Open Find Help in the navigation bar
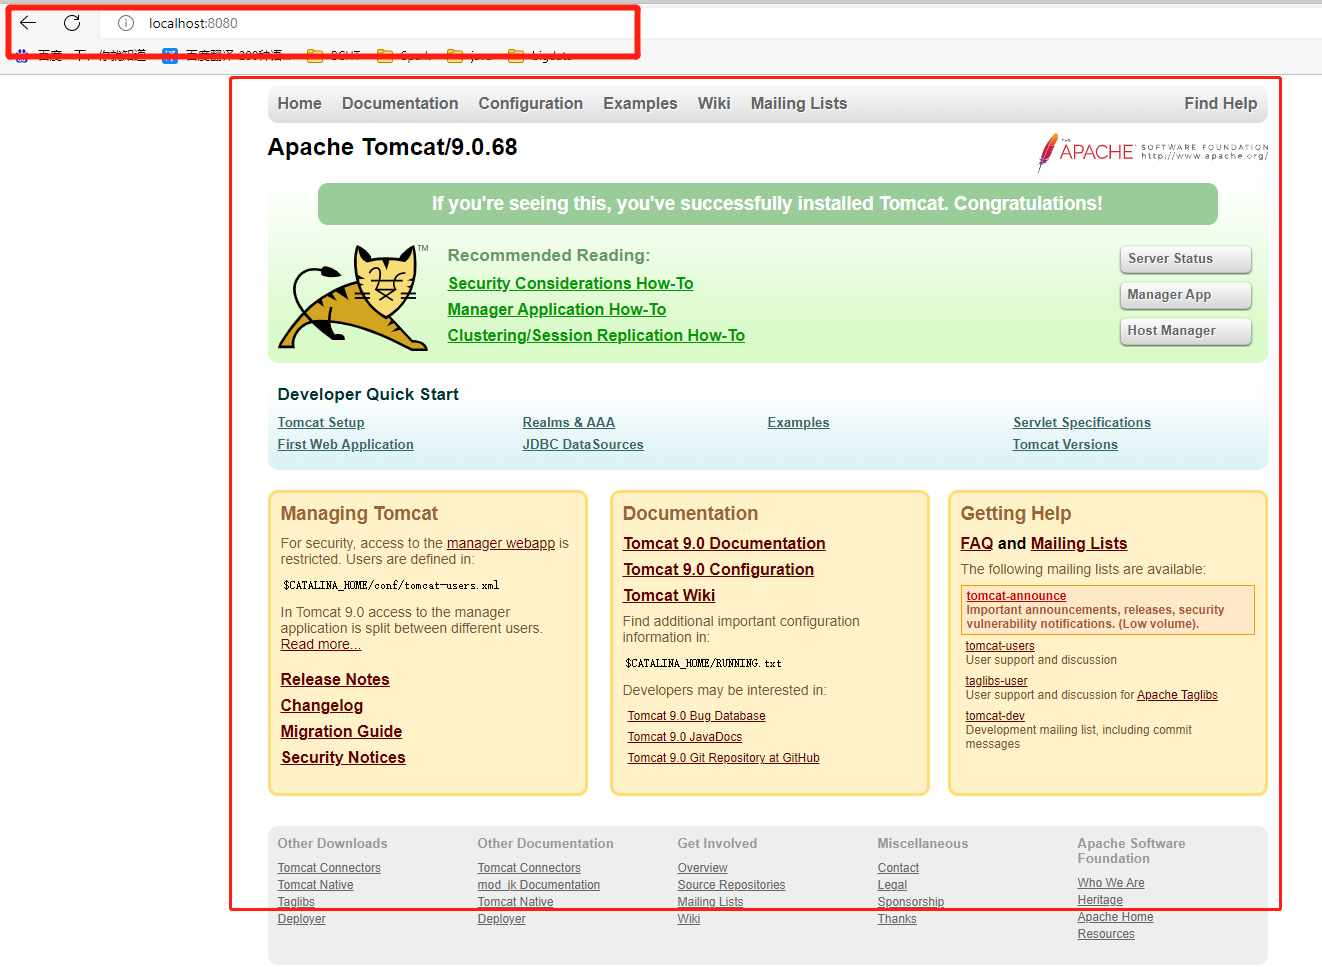1322x967 pixels. click(x=1221, y=103)
